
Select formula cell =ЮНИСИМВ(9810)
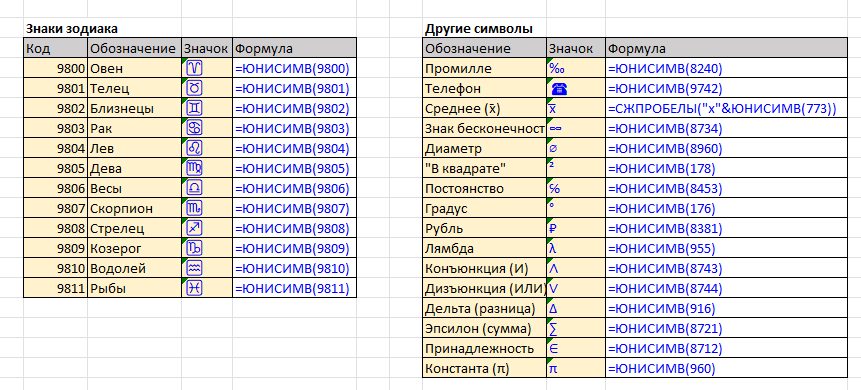pyautogui.click(x=295, y=269)
